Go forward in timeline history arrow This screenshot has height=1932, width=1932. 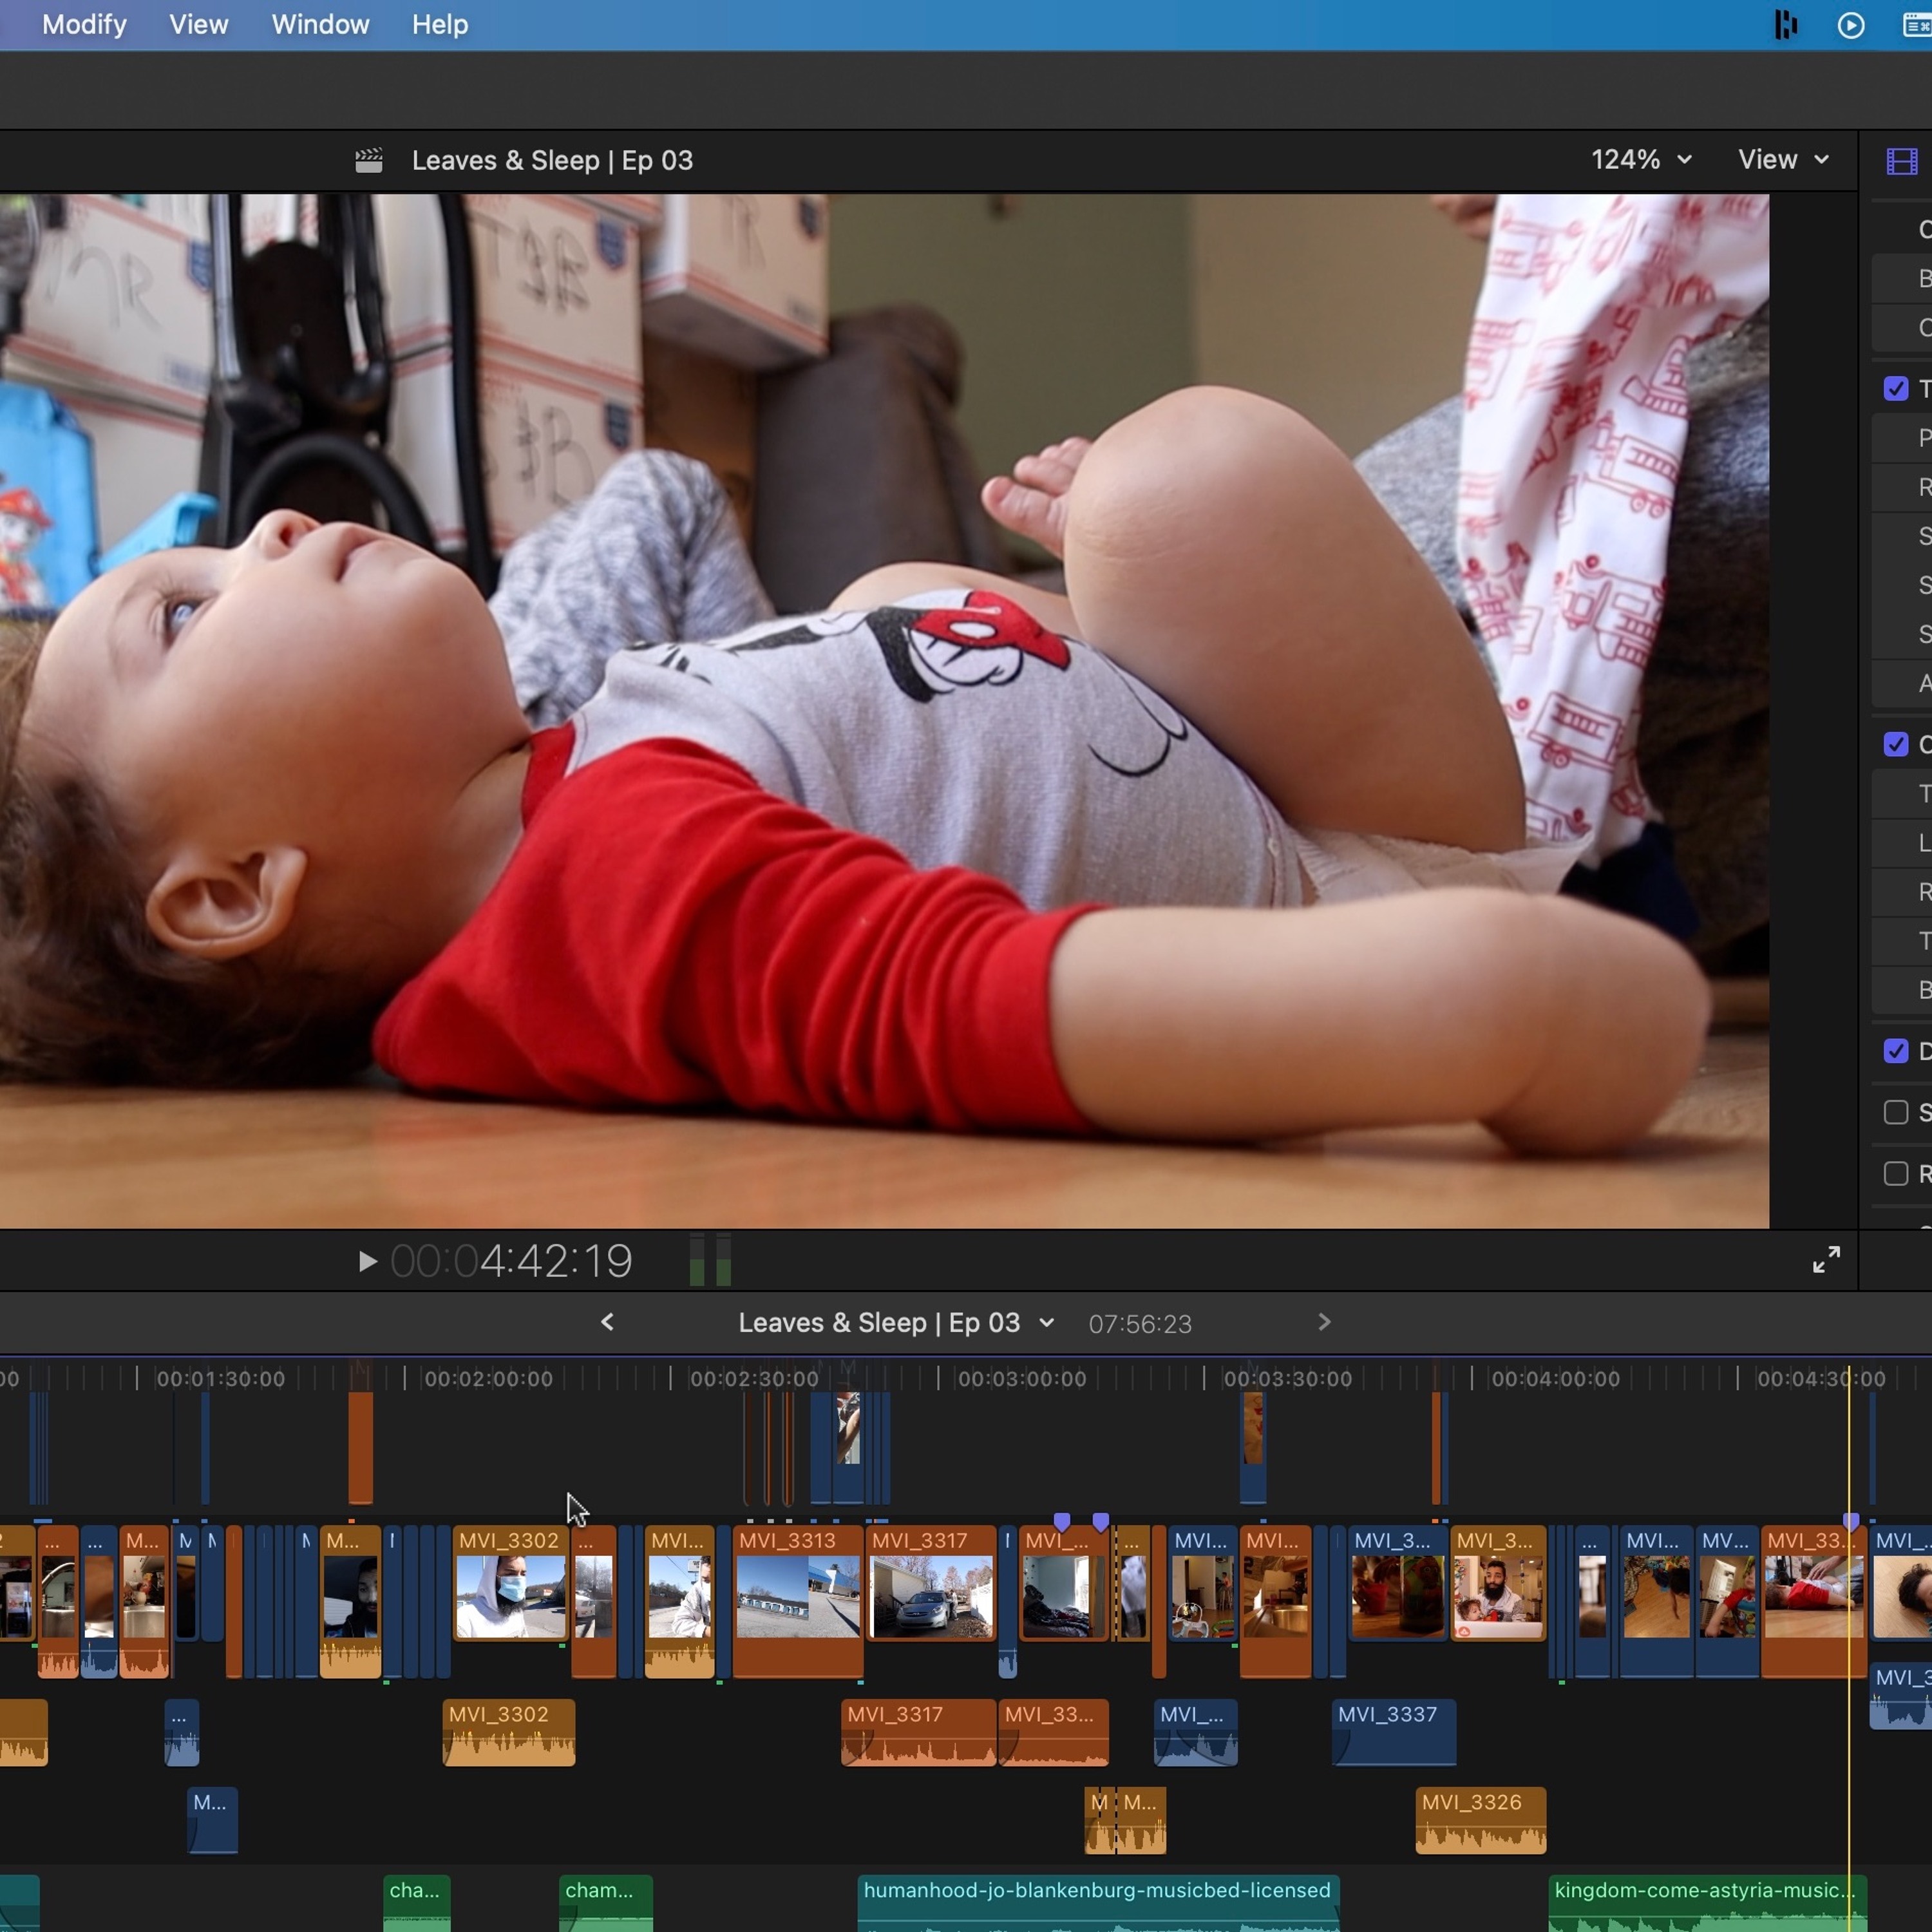click(1324, 1322)
